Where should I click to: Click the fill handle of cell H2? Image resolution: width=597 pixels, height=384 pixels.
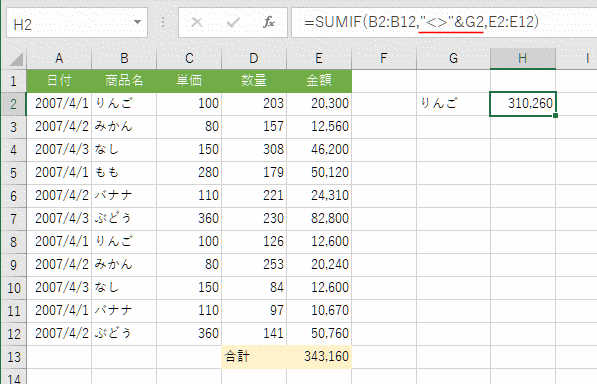(555, 115)
